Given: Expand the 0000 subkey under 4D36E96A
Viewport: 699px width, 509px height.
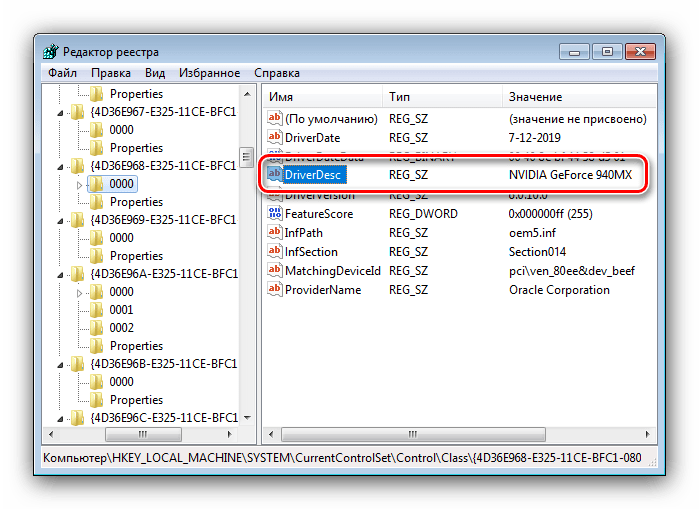Looking at the screenshot, I should (x=79, y=293).
